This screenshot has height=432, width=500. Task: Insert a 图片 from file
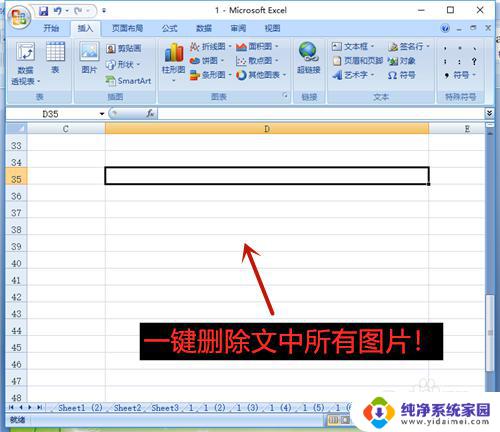(x=89, y=57)
